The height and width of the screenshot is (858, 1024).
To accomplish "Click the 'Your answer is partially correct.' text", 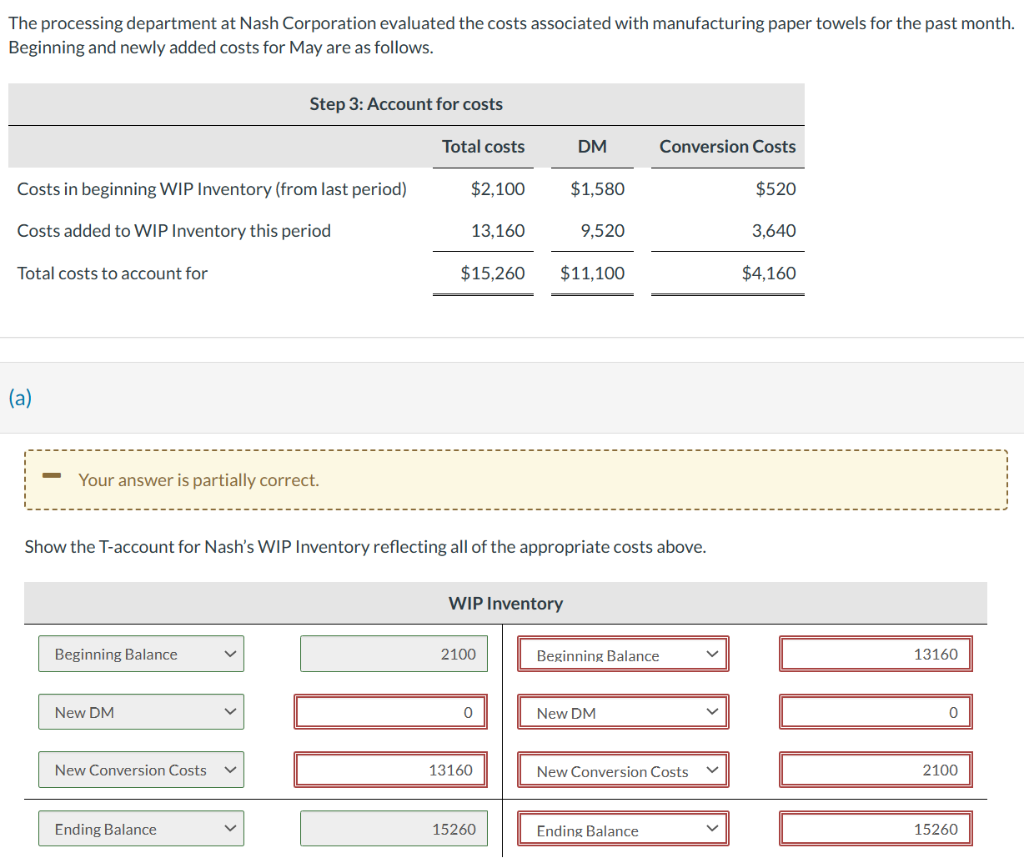I will tap(199, 480).
